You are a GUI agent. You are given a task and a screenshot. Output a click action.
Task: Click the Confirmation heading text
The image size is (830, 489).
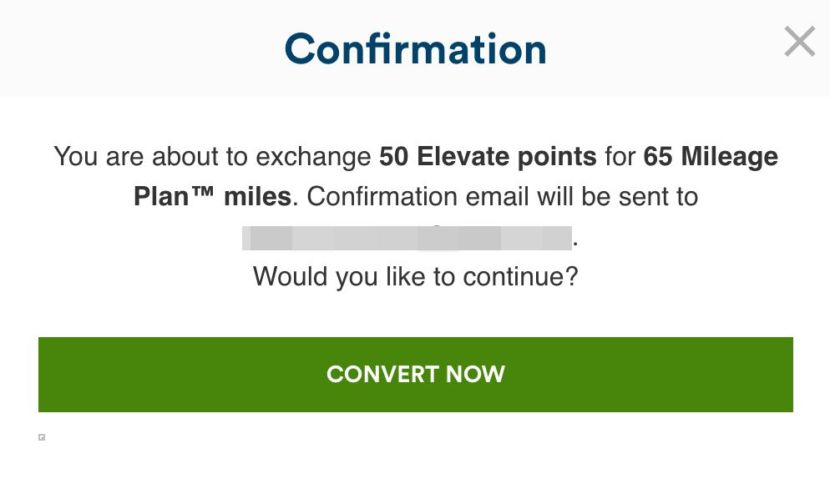click(x=415, y=49)
